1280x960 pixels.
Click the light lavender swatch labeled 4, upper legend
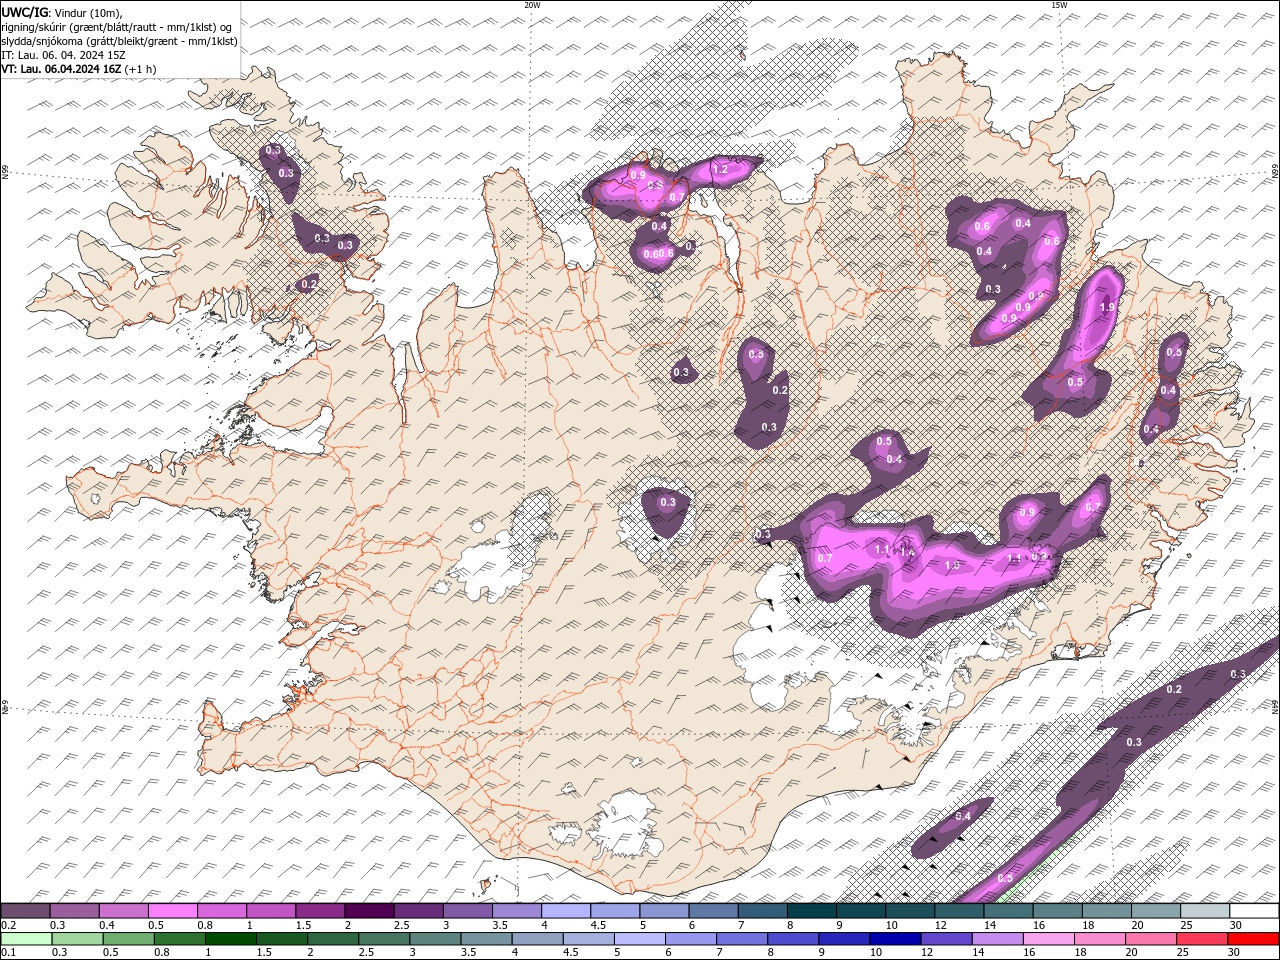pyautogui.click(x=565, y=911)
